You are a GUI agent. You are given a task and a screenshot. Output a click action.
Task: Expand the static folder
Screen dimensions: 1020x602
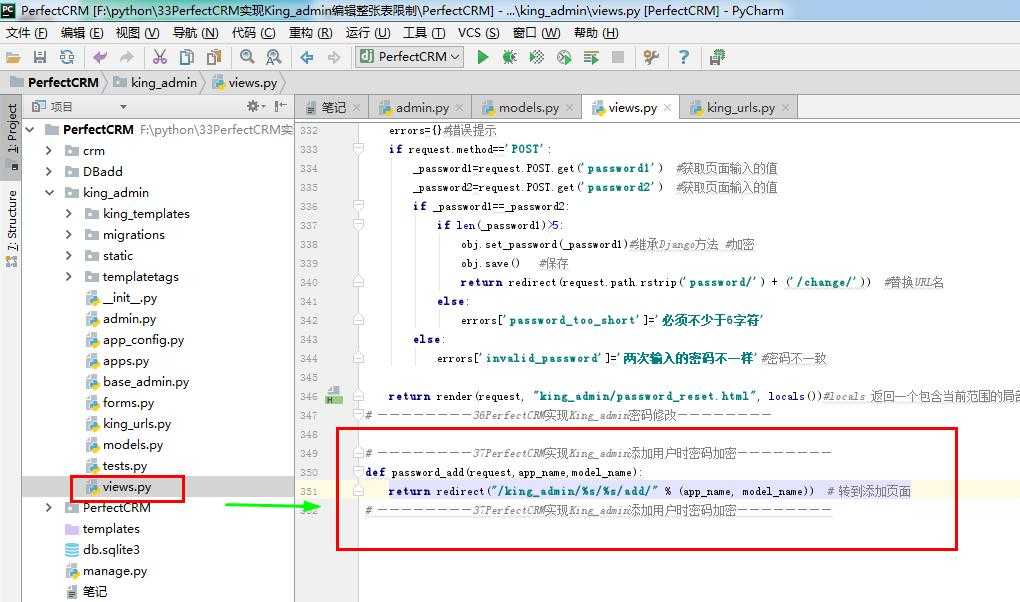coord(68,256)
